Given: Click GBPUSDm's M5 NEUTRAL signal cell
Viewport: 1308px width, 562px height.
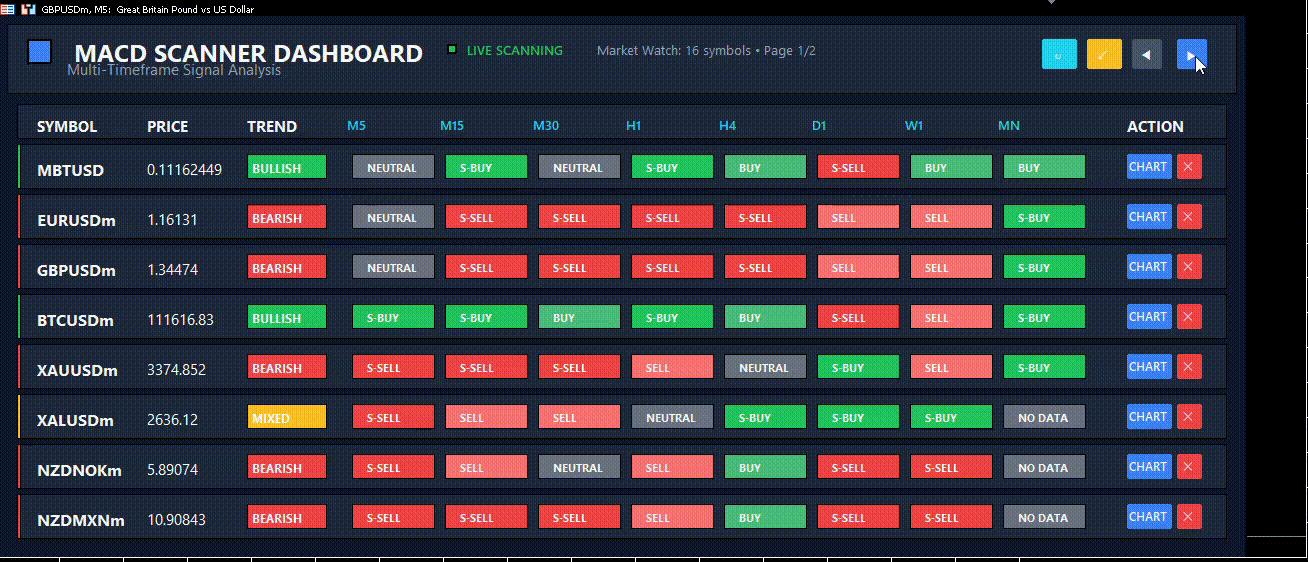Looking at the screenshot, I should [x=393, y=267].
